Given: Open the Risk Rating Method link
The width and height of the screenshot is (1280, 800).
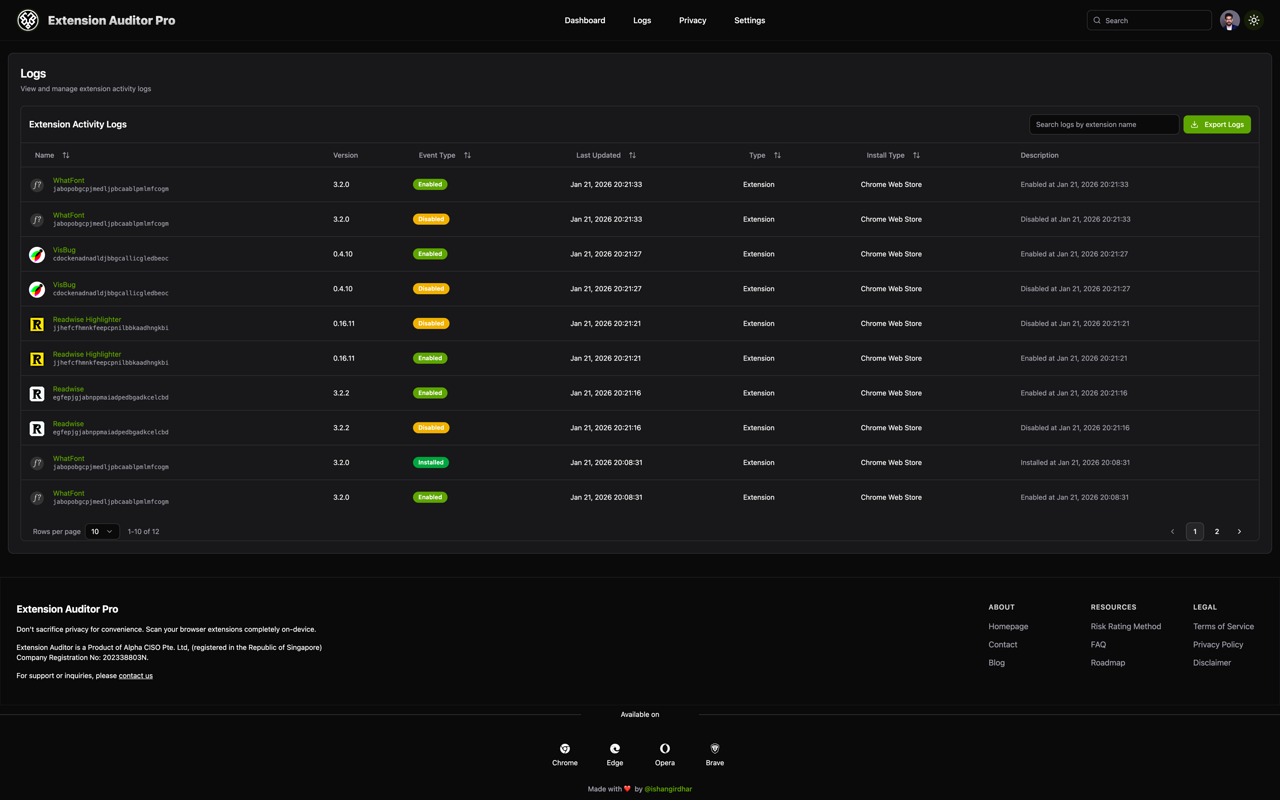Looking at the screenshot, I should point(1126,627).
